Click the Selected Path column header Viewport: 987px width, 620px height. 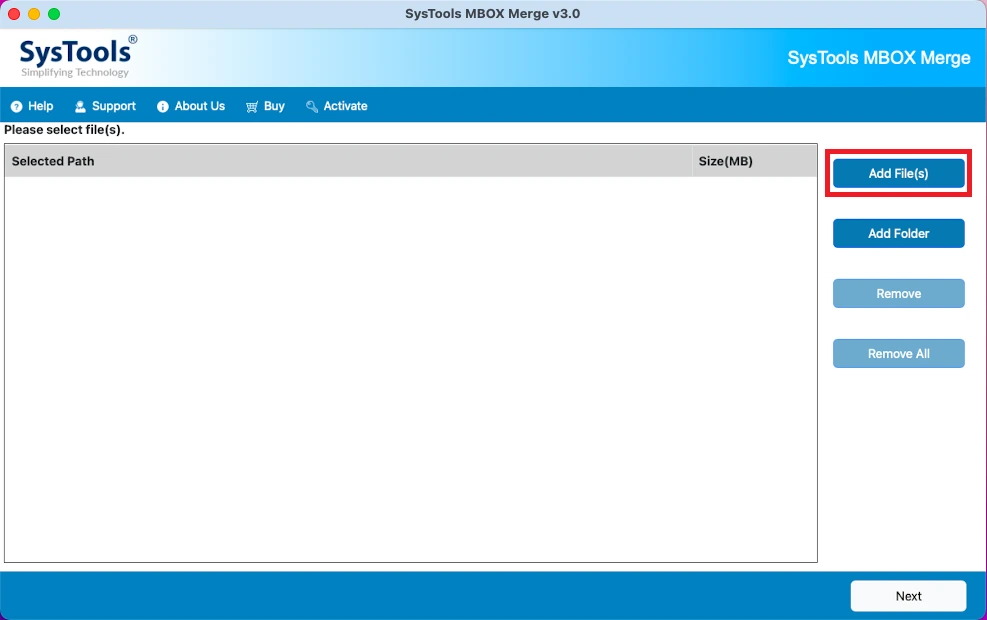coord(348,161)
